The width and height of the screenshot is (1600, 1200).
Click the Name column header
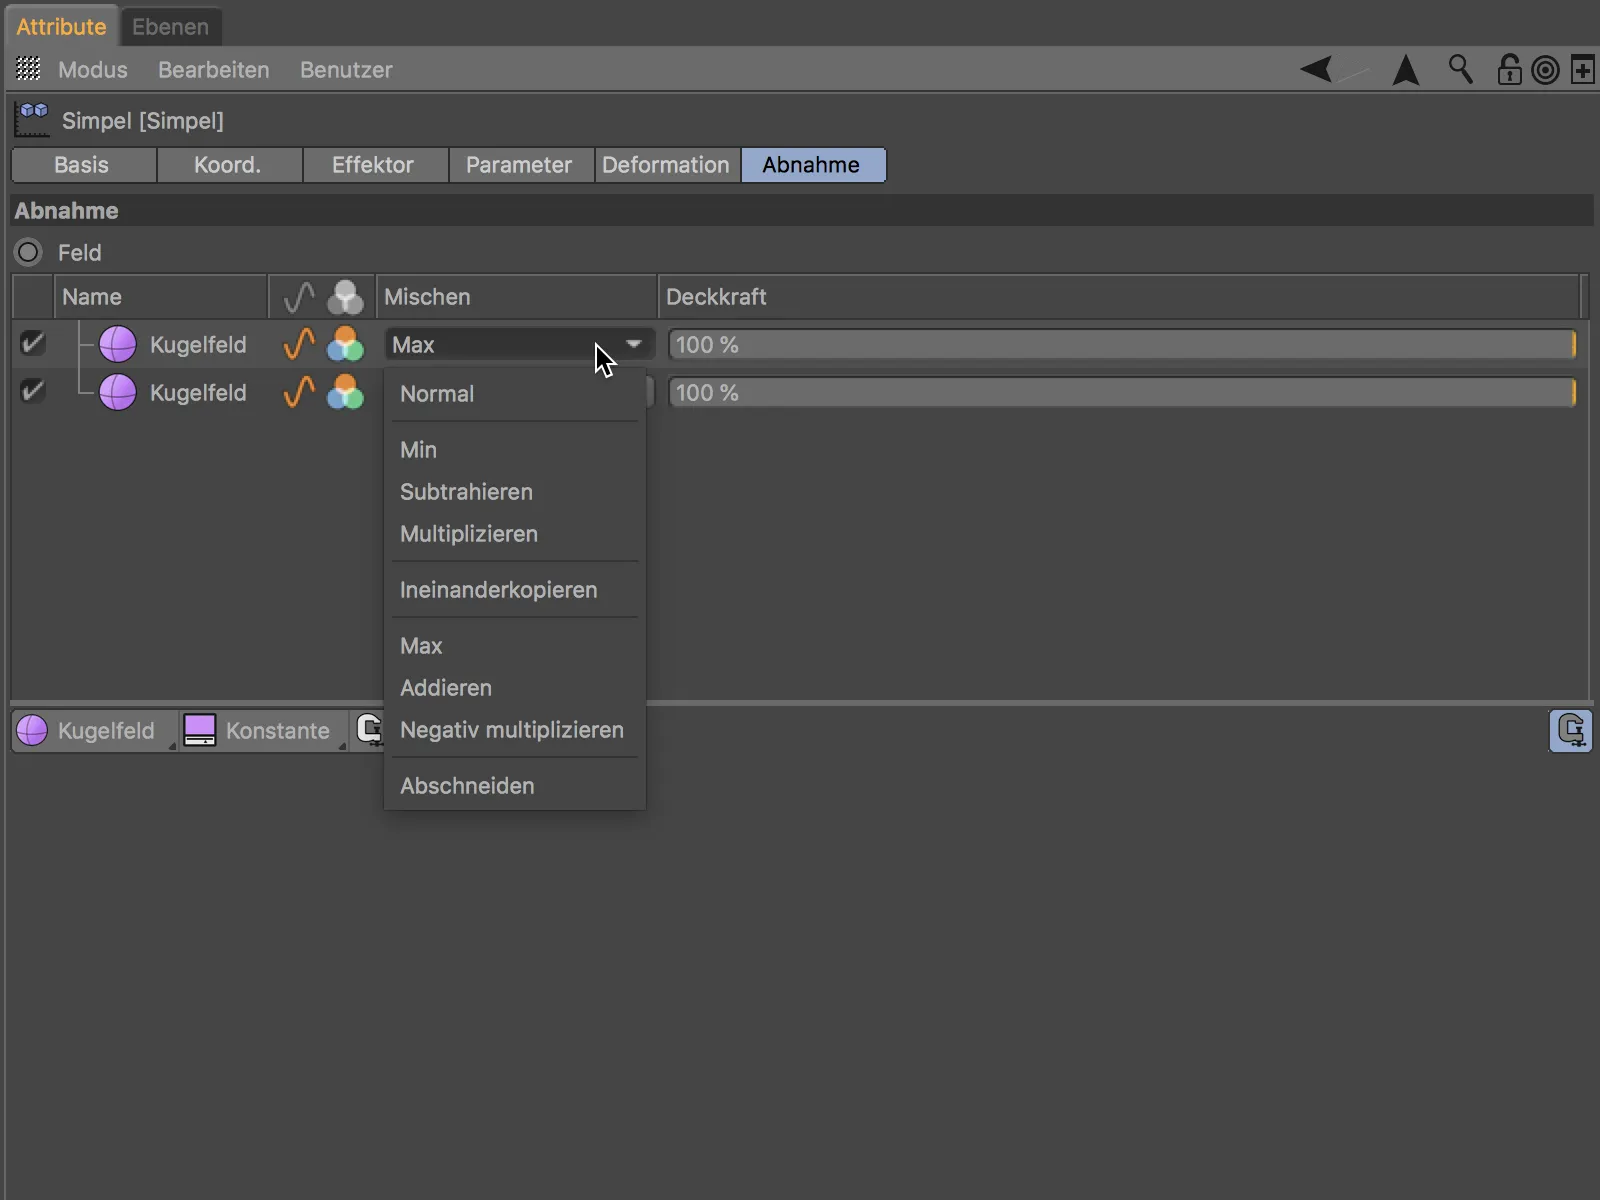160,297
